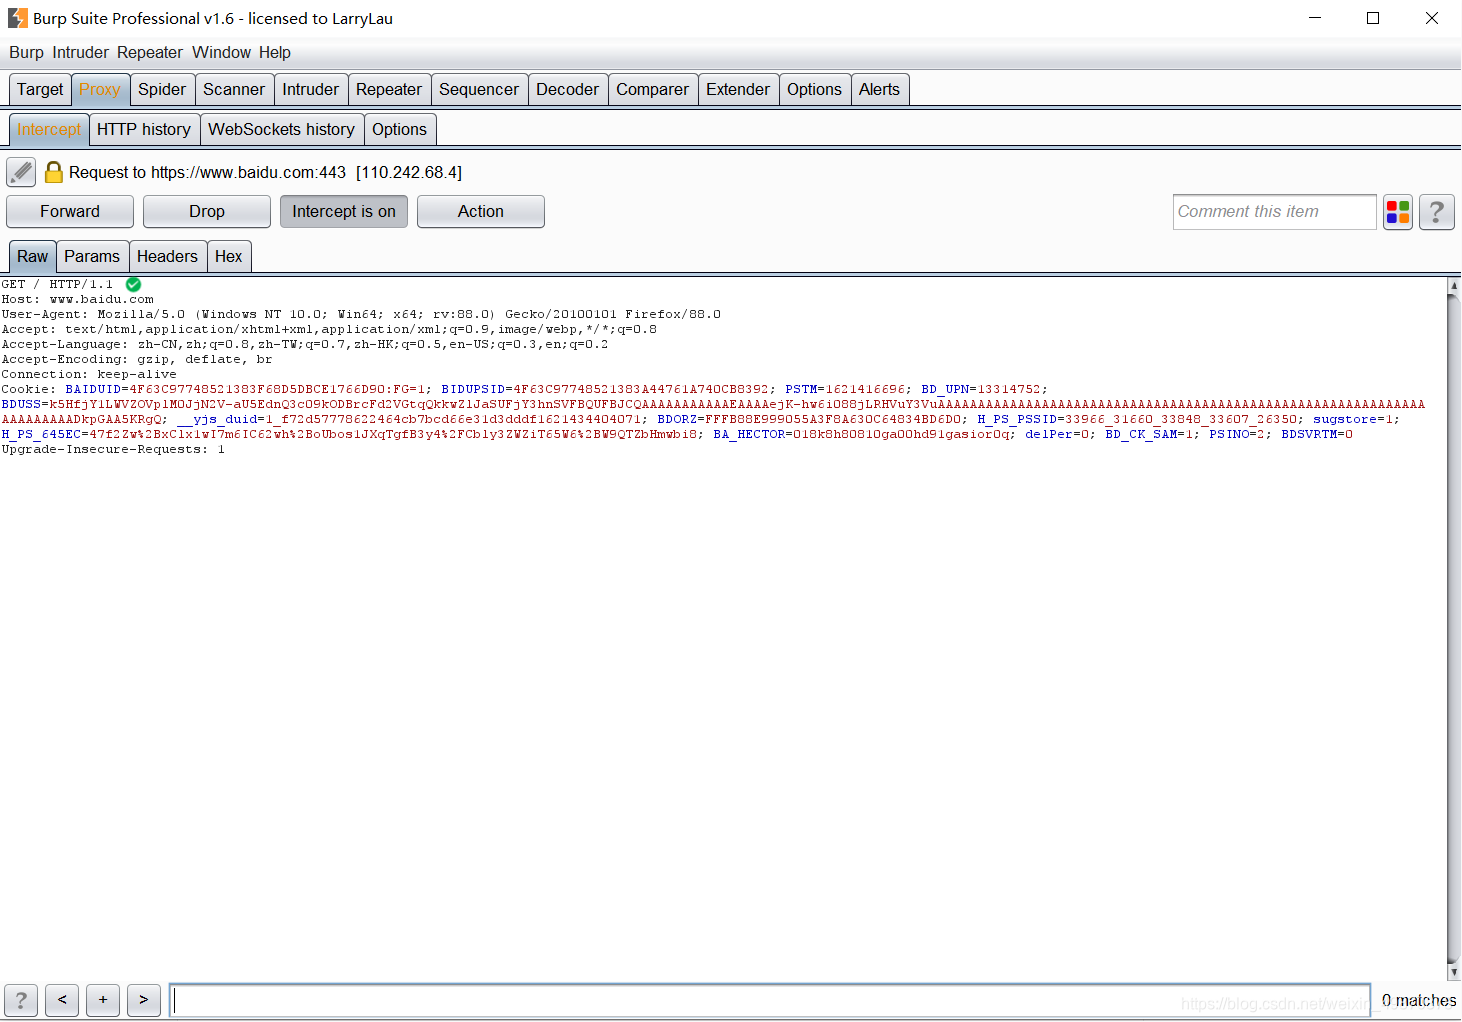
Task: Open the Action dropdown menu
Action: pyautogui.click(x=481, y=212)
